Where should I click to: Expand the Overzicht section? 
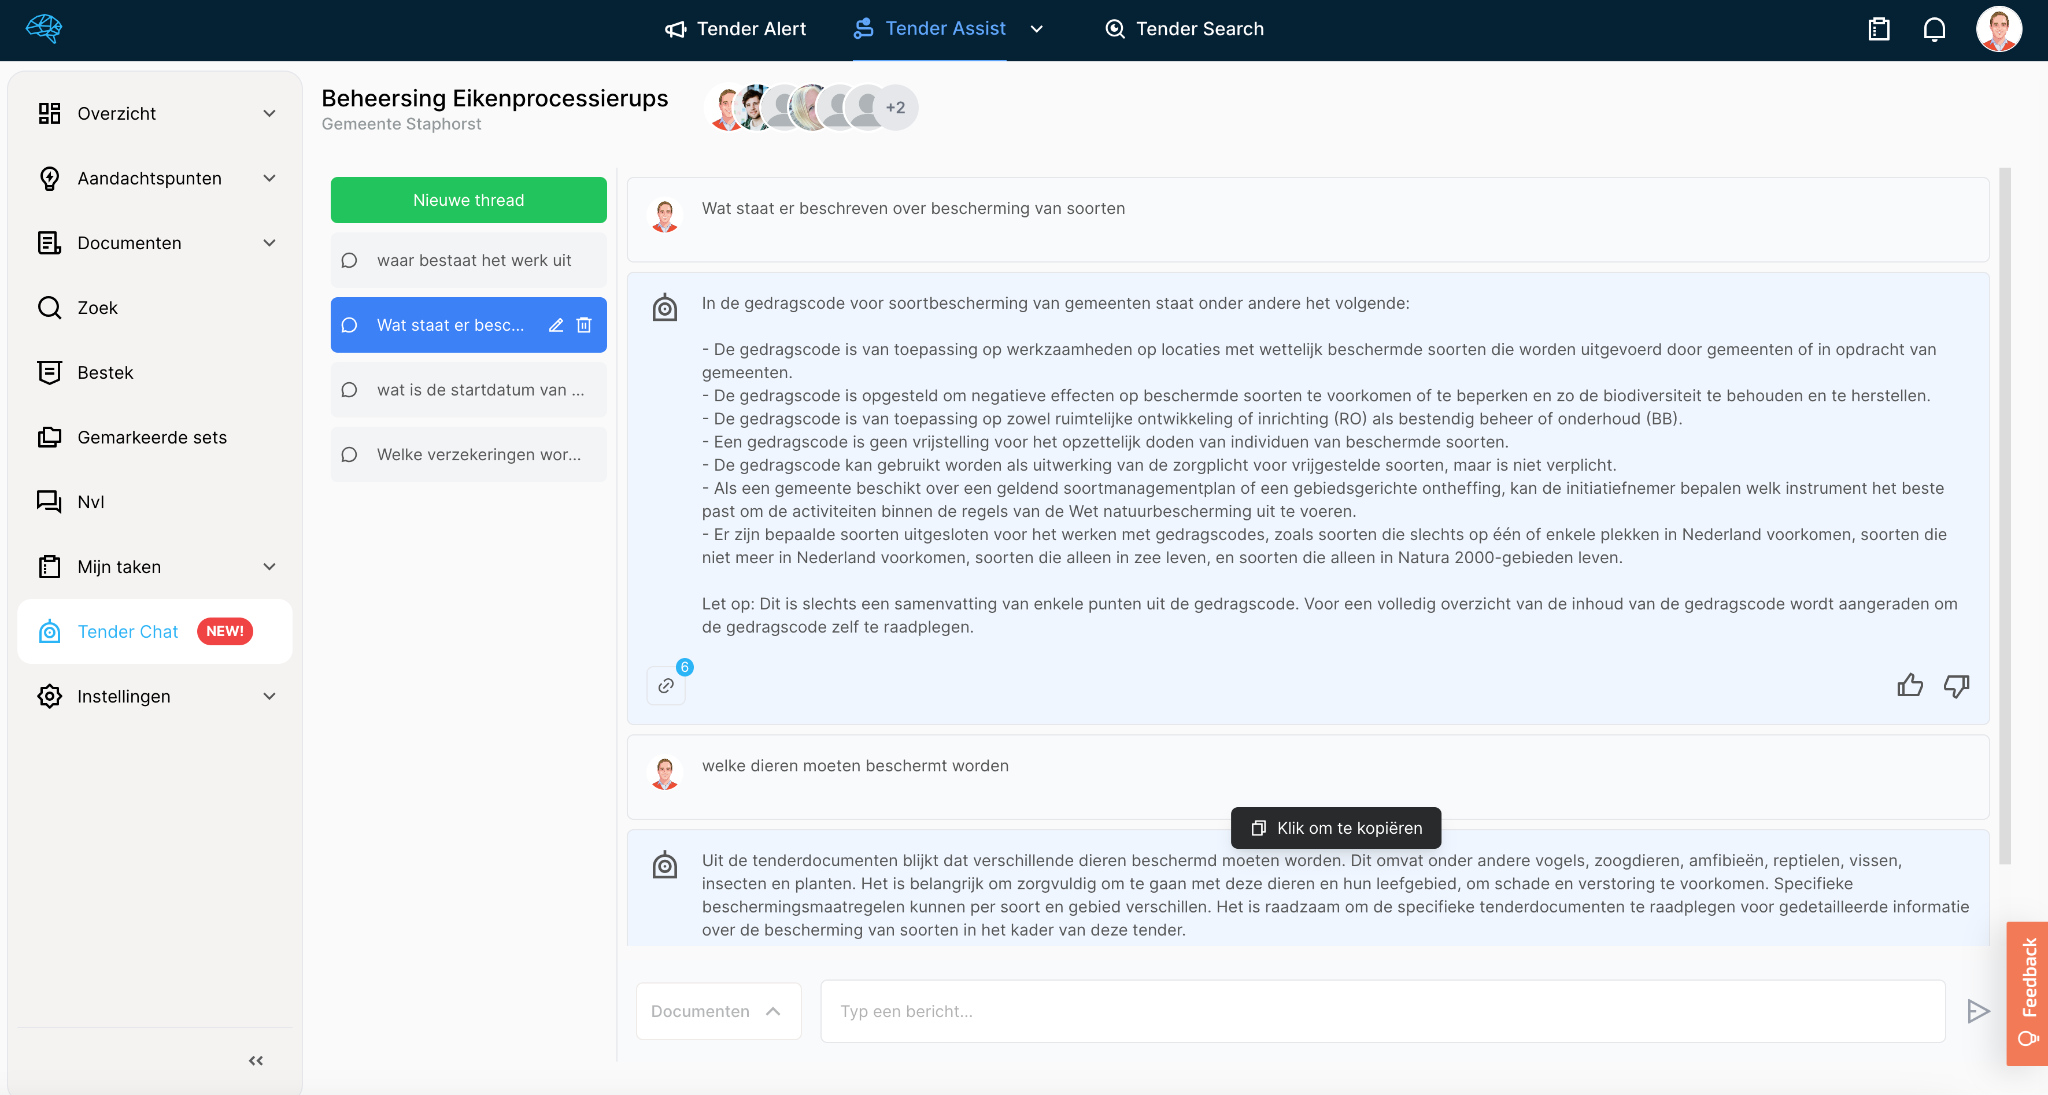[269, 113]
